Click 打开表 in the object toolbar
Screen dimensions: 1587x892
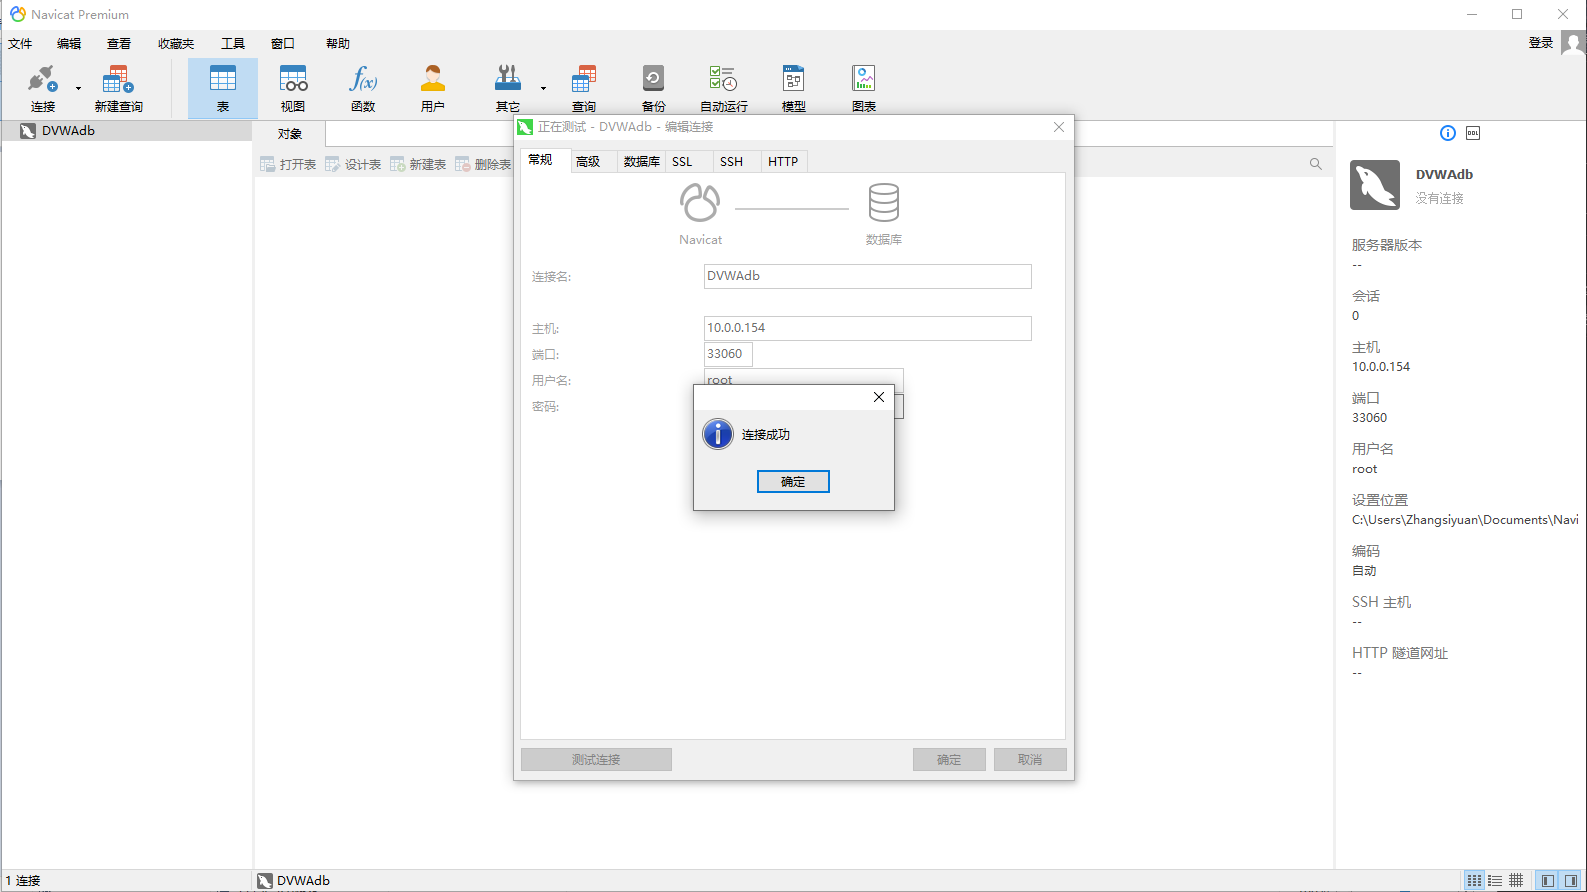[288, 164]
